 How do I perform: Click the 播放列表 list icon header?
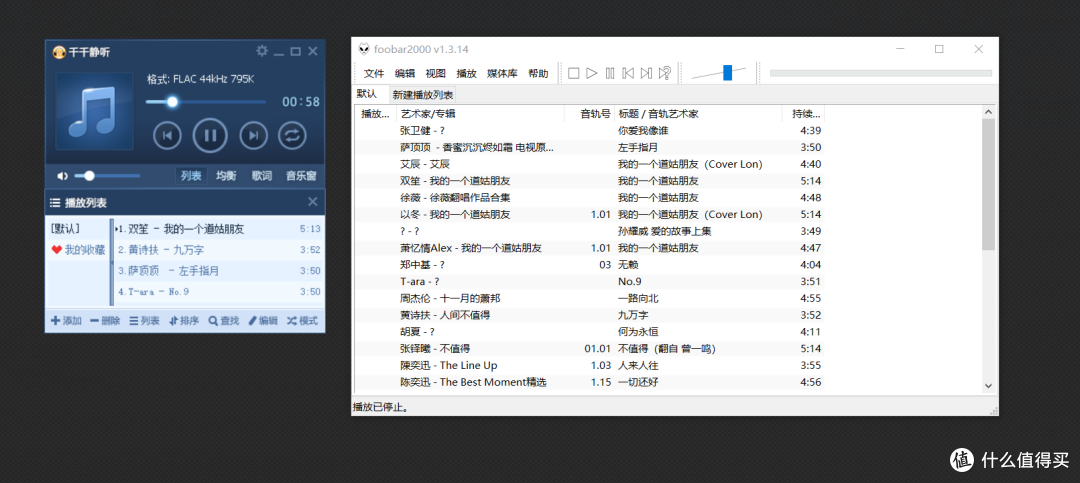pyautogui.click(x=55, y=203)
